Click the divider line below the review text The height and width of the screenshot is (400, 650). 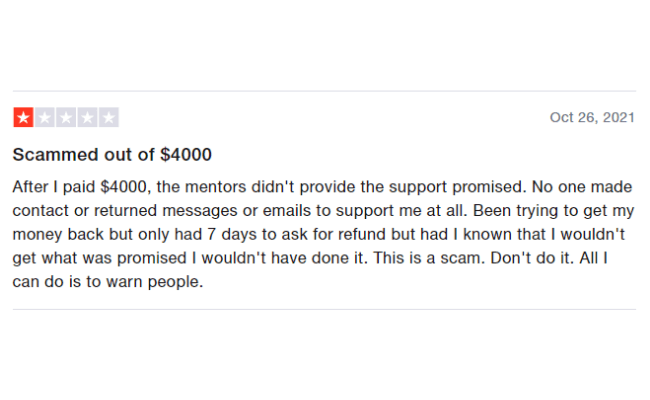click(x=324, y=309)
